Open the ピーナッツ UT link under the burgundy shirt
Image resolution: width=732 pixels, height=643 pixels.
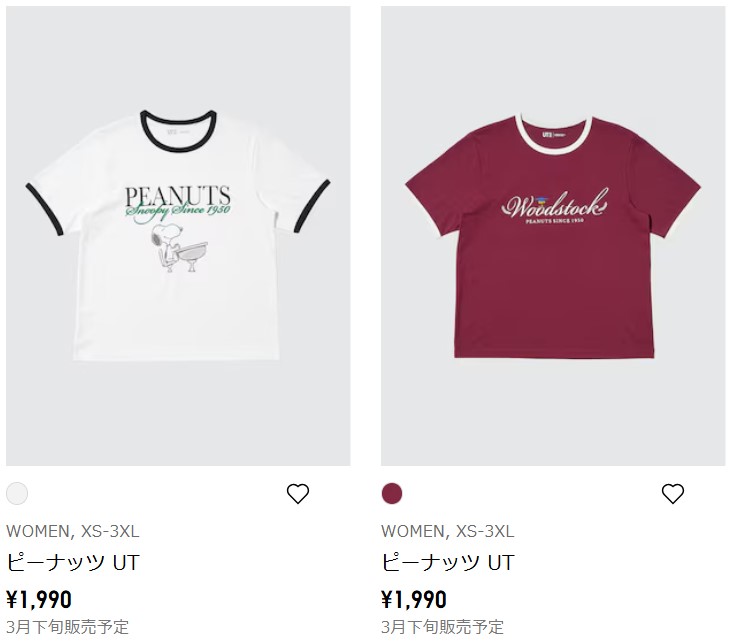tap(448, 562)
